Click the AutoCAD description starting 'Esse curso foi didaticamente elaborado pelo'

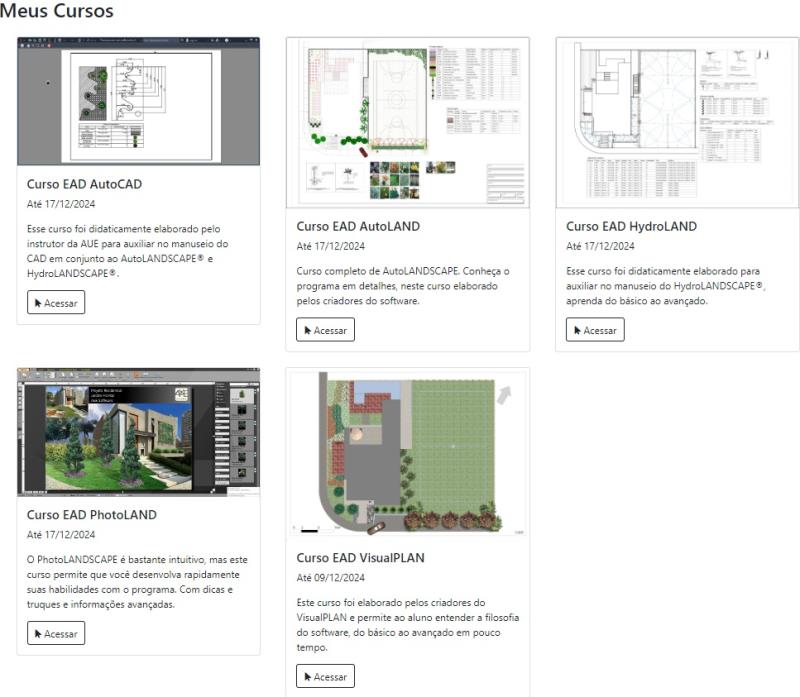click(128, 251)
